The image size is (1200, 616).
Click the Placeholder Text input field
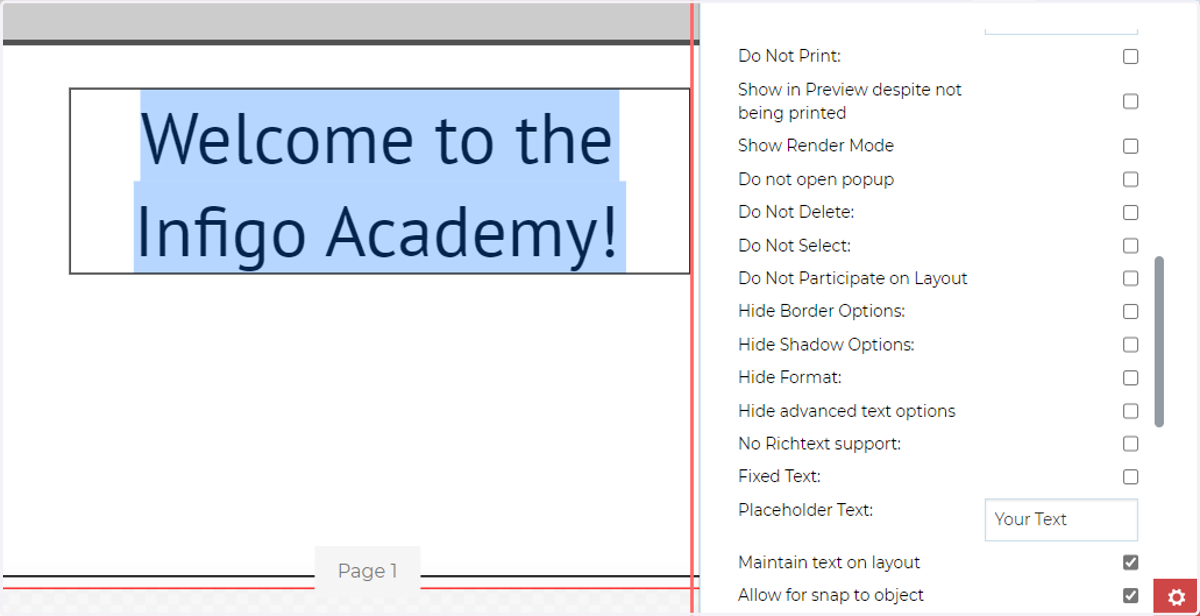pos(1061,520)
